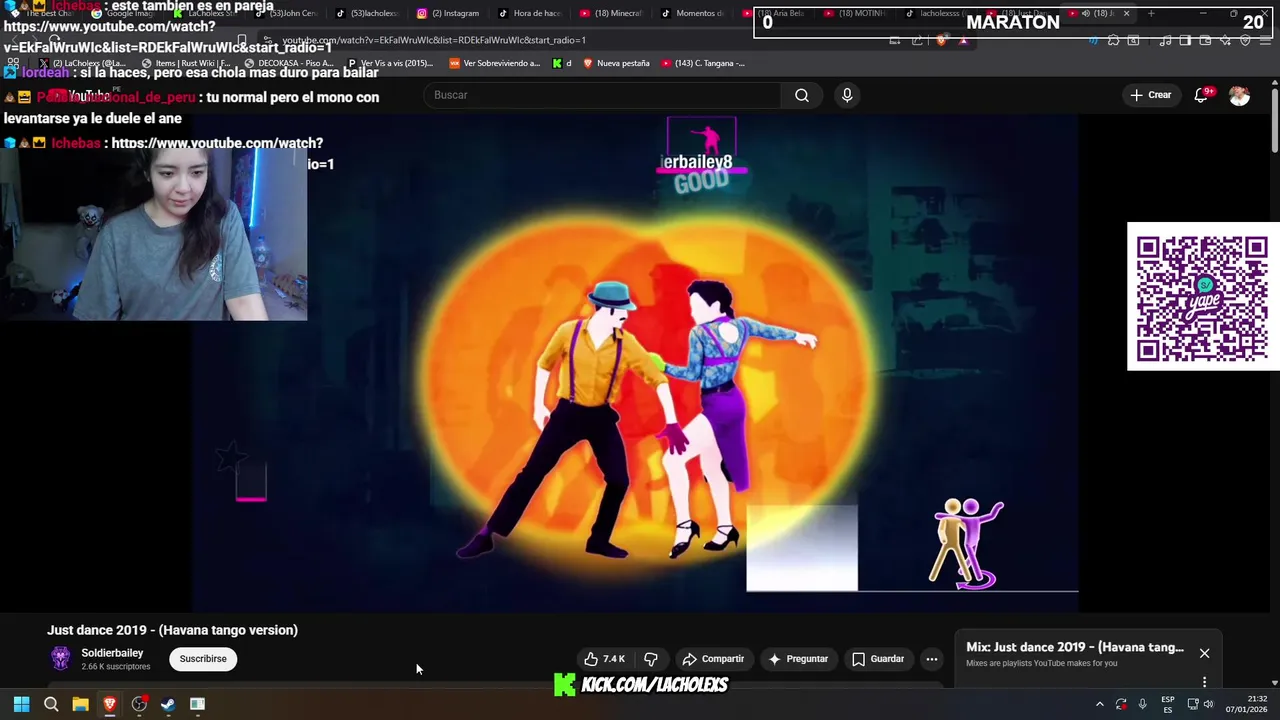1280x720 pixels.
Task: Open OBS Studio taskbar icon
Action: [139, 704]
